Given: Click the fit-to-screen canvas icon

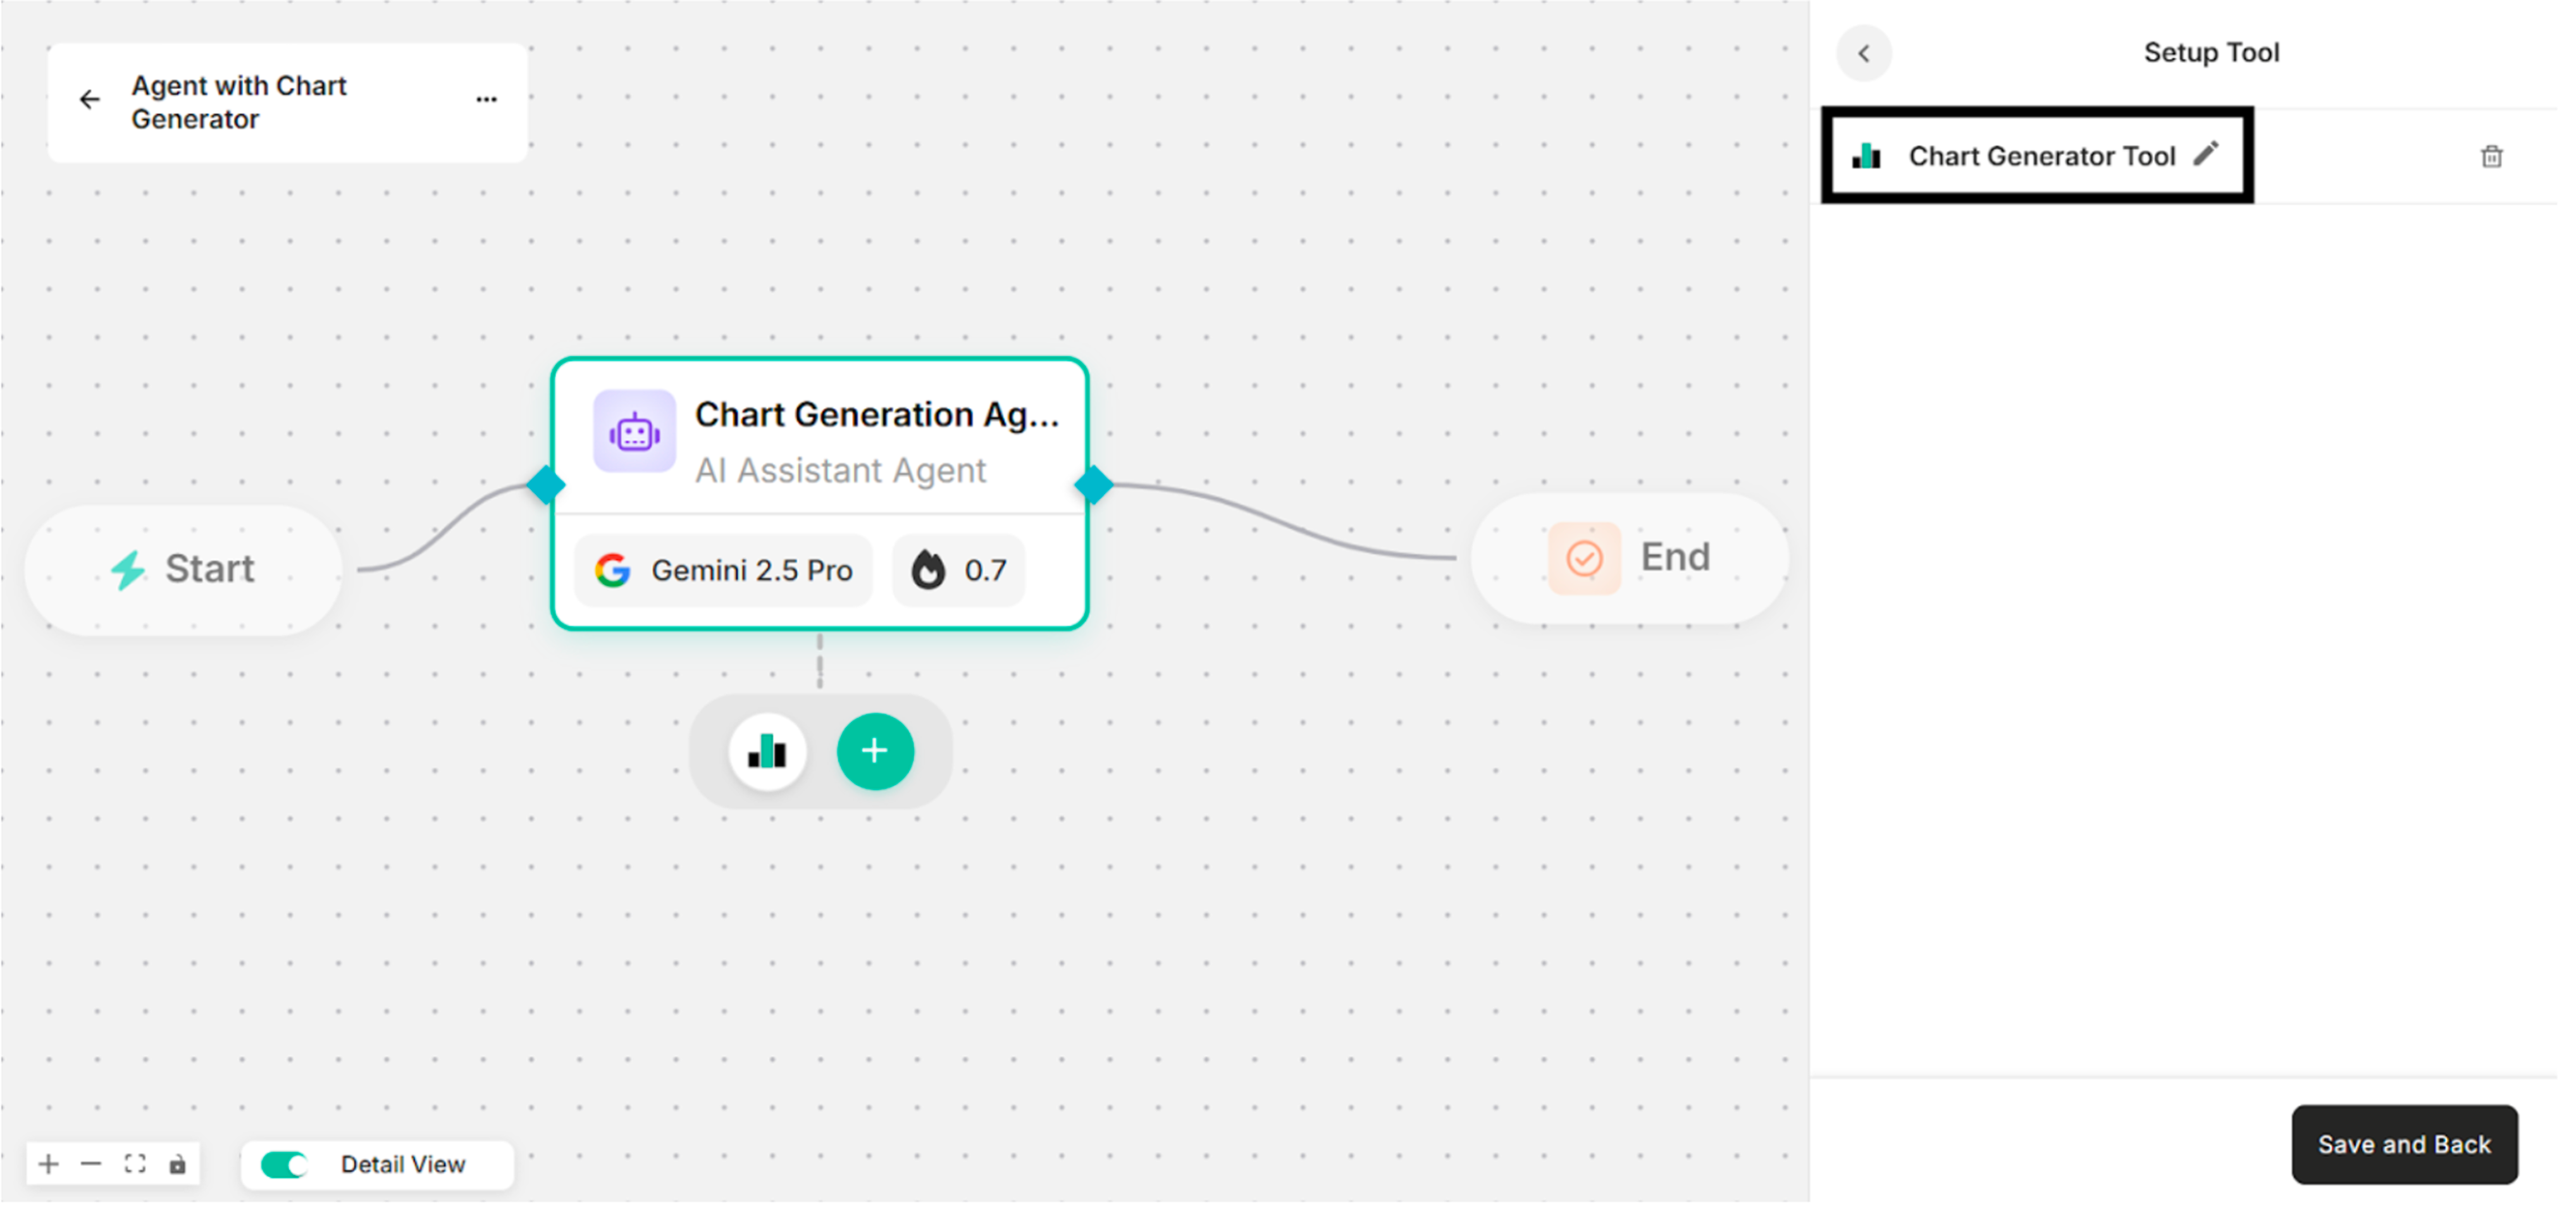Looking at the screenshot, I should (135, 1164).
